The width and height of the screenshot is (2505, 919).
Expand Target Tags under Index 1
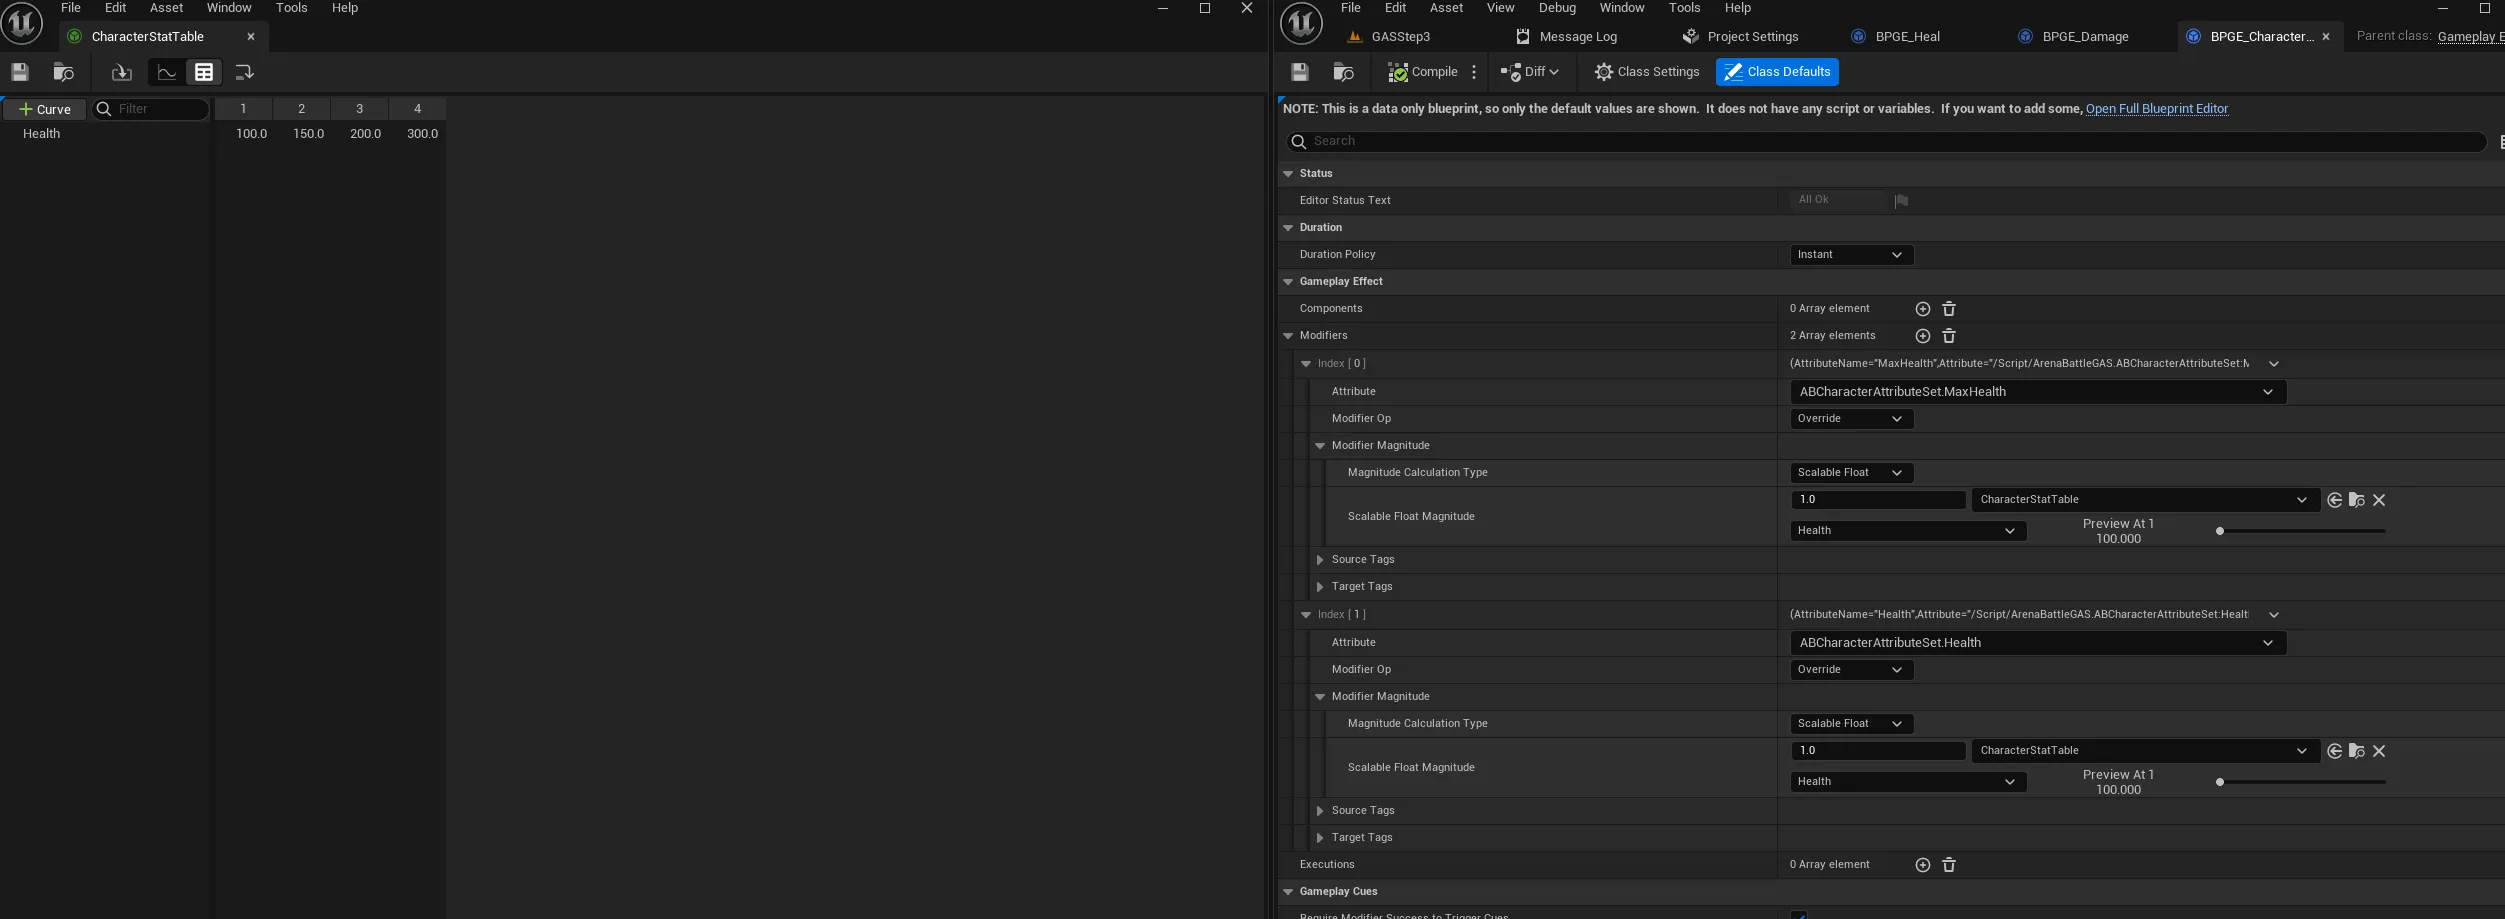tap(1320, 838)
